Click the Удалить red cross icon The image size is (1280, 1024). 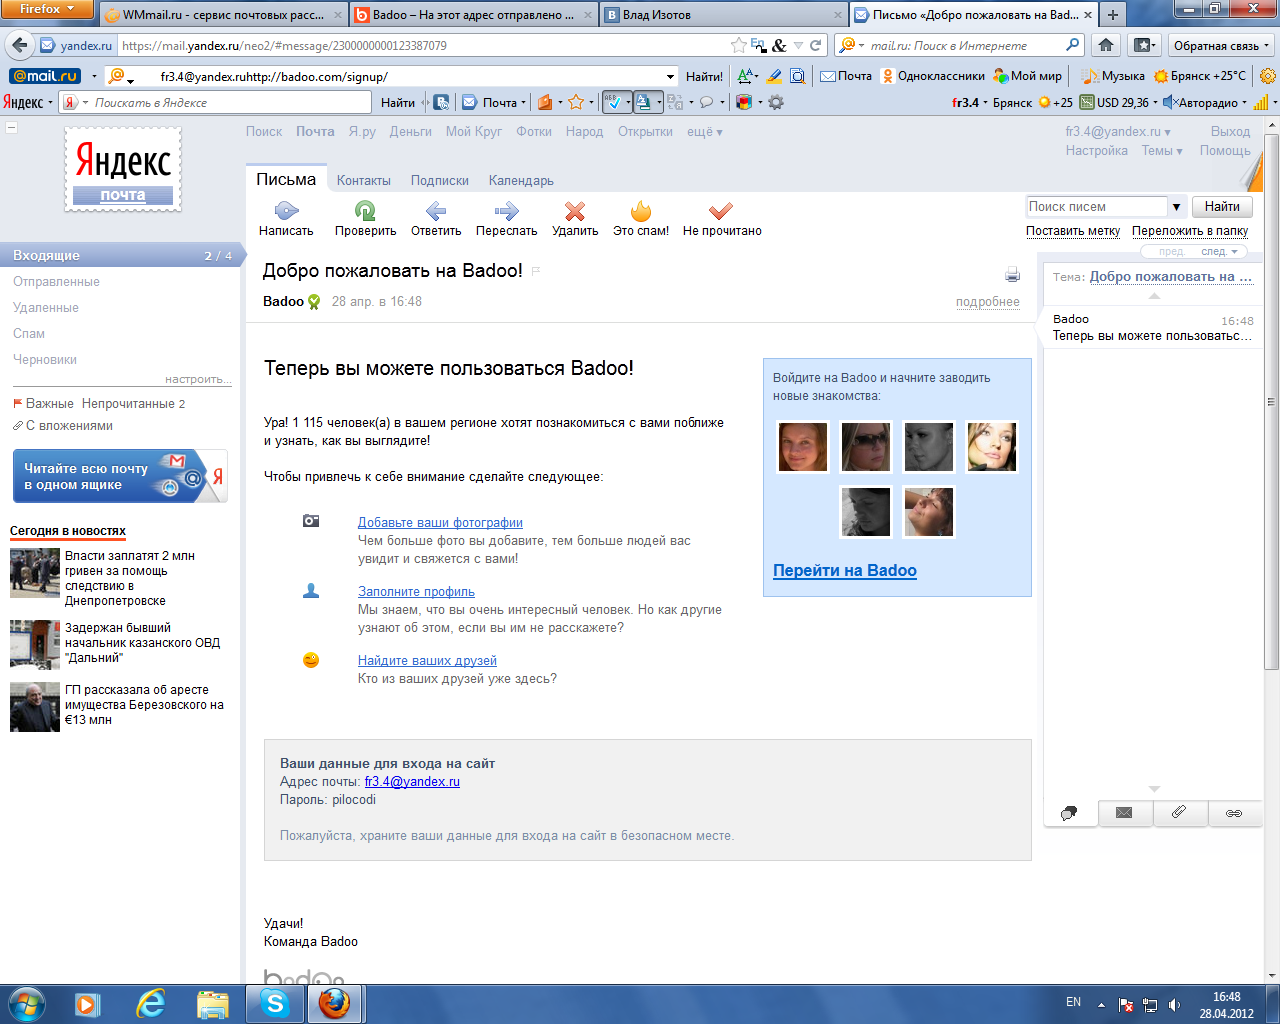575,210
